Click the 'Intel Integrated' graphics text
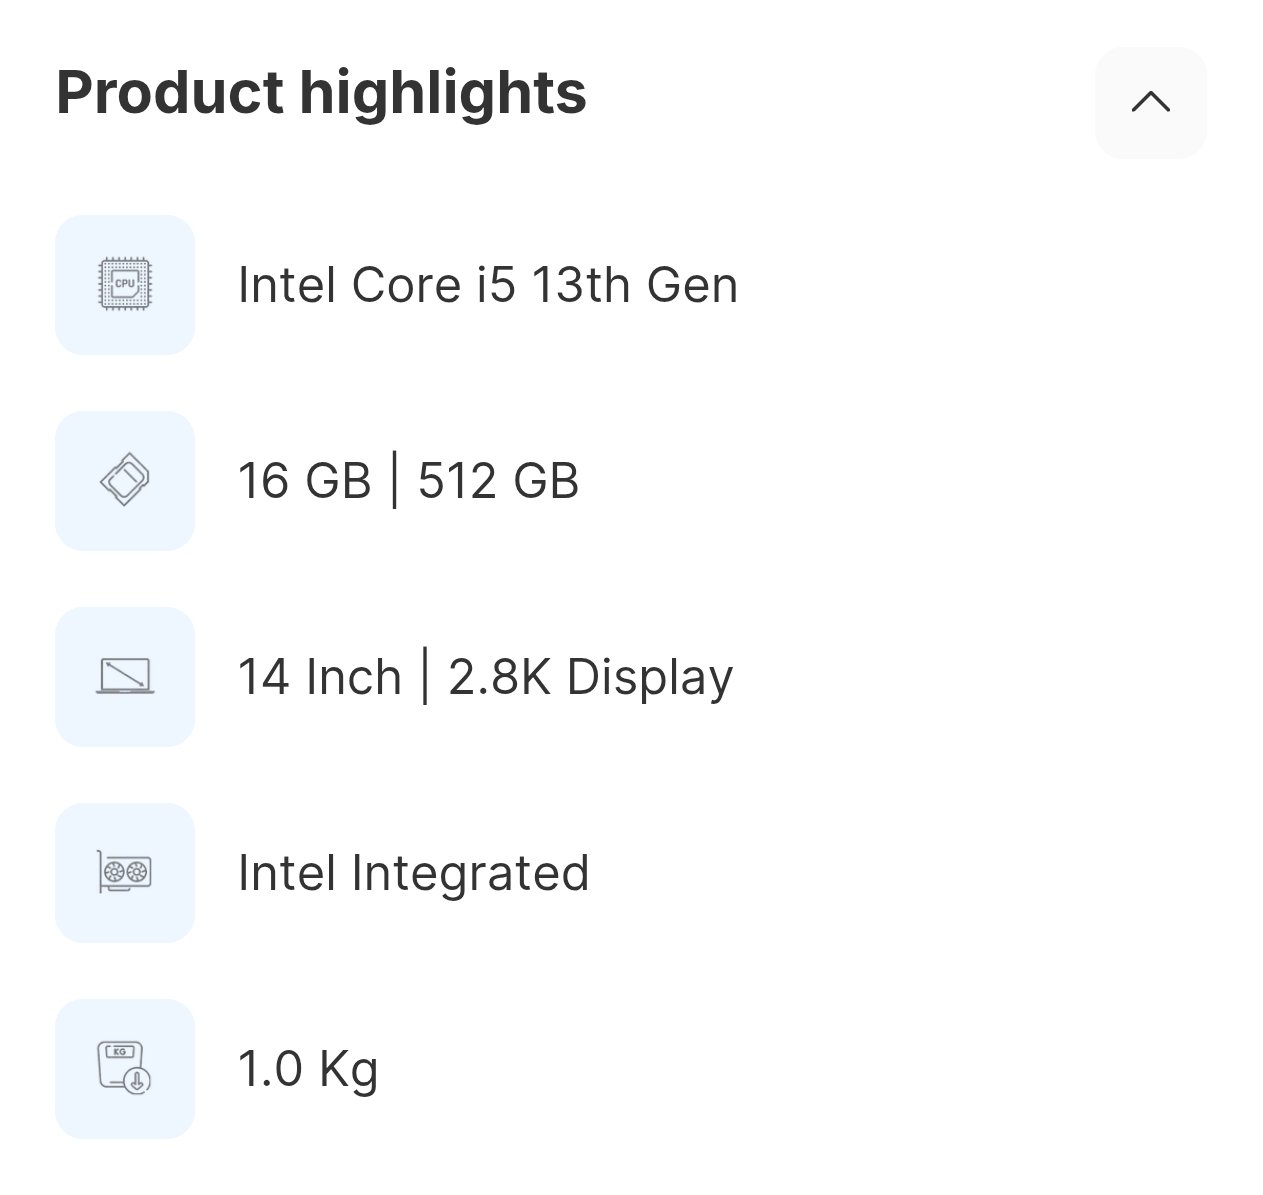 pyautogui.click(x=413, y=873)
